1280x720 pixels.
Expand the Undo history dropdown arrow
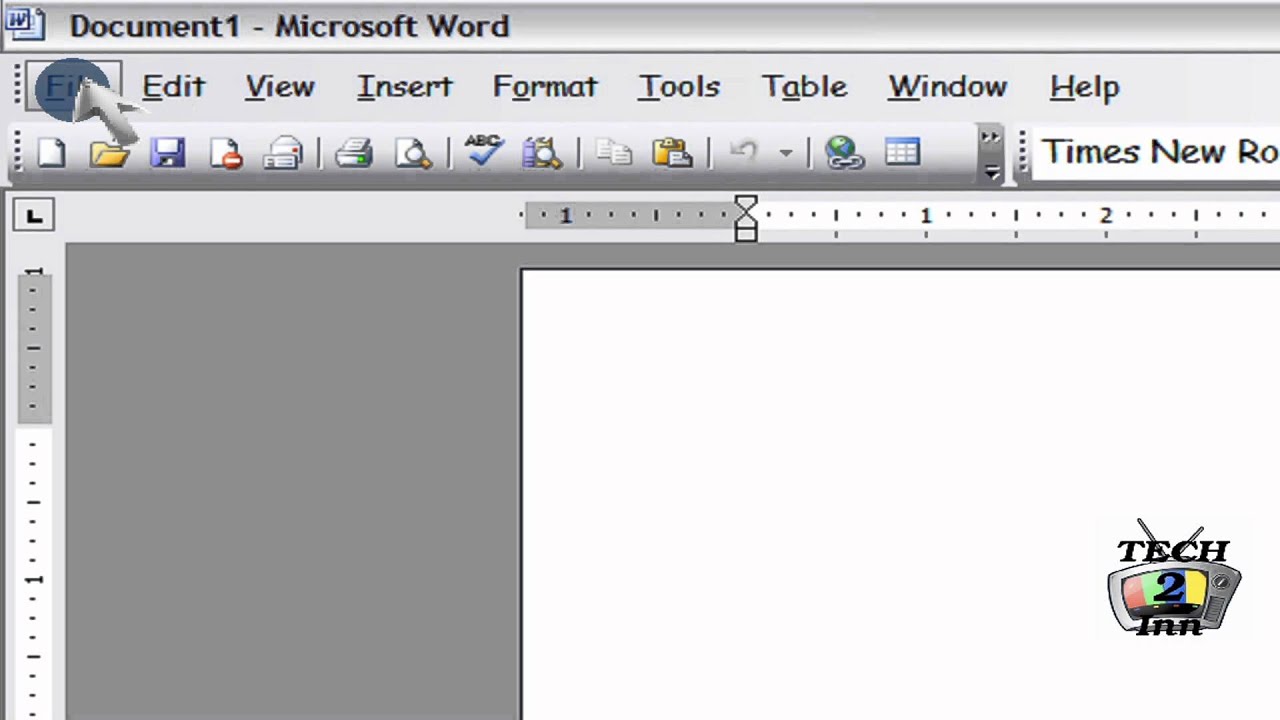786,153
